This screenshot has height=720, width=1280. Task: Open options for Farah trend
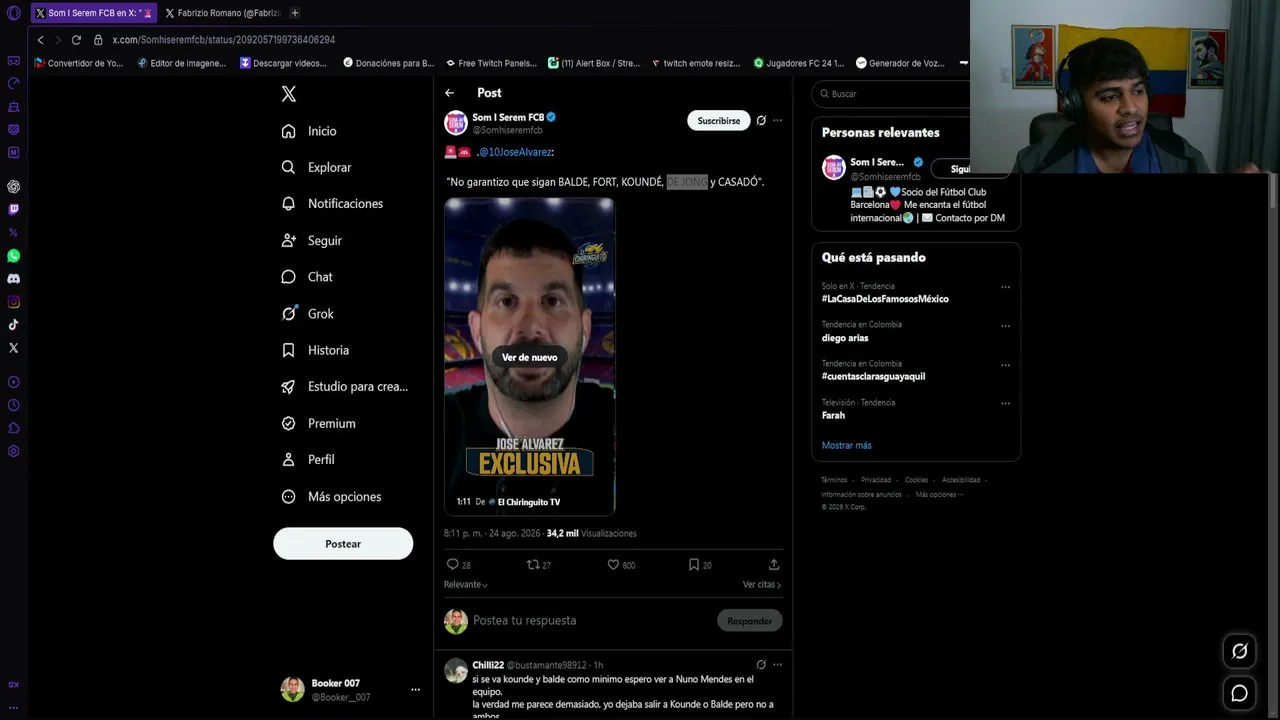(1005, 404)
